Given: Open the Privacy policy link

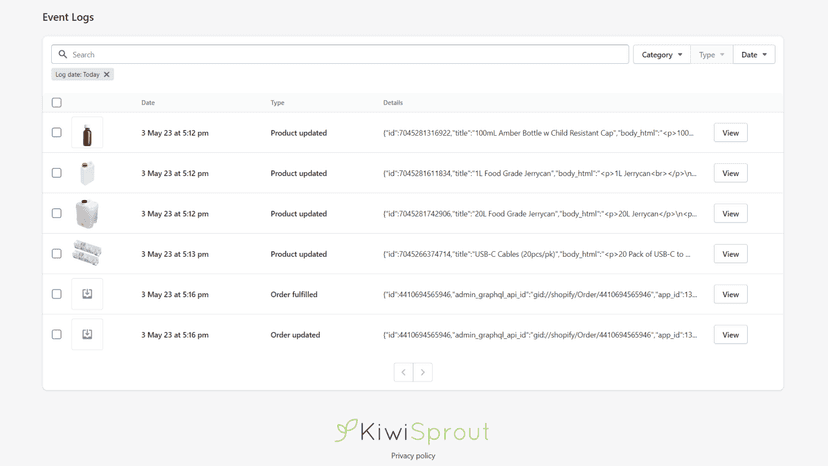Looking at the screenshot, I should point(413,455).
